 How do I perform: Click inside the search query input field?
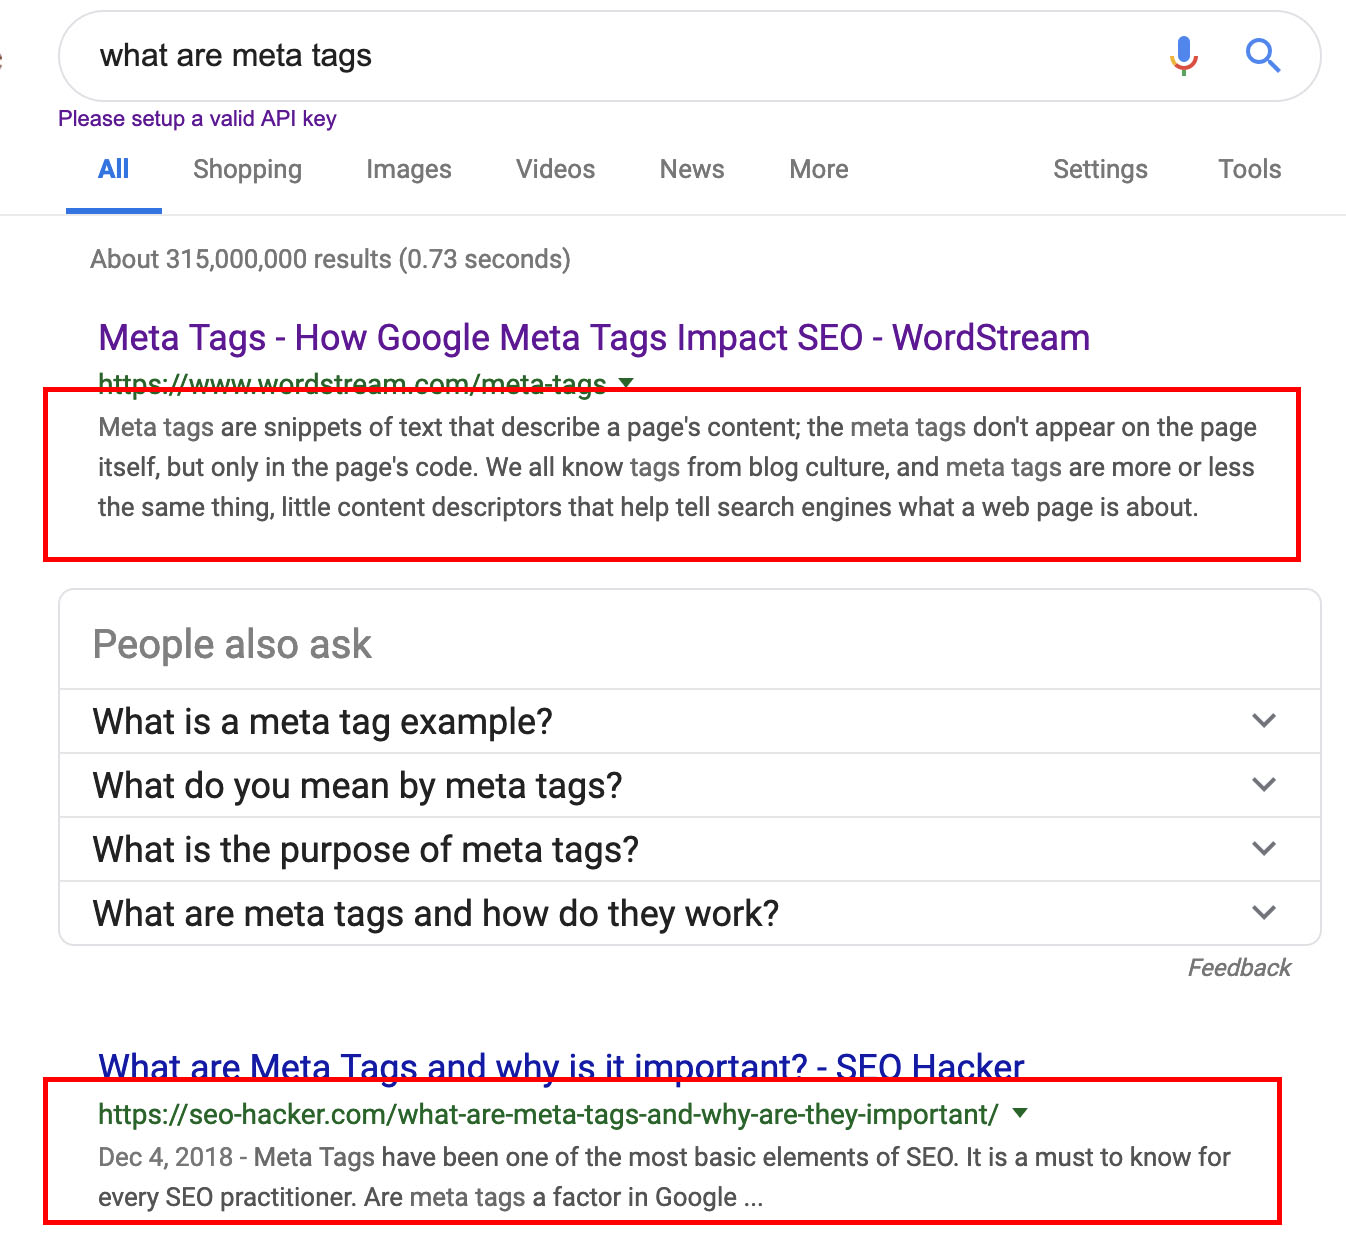[600, 56]
